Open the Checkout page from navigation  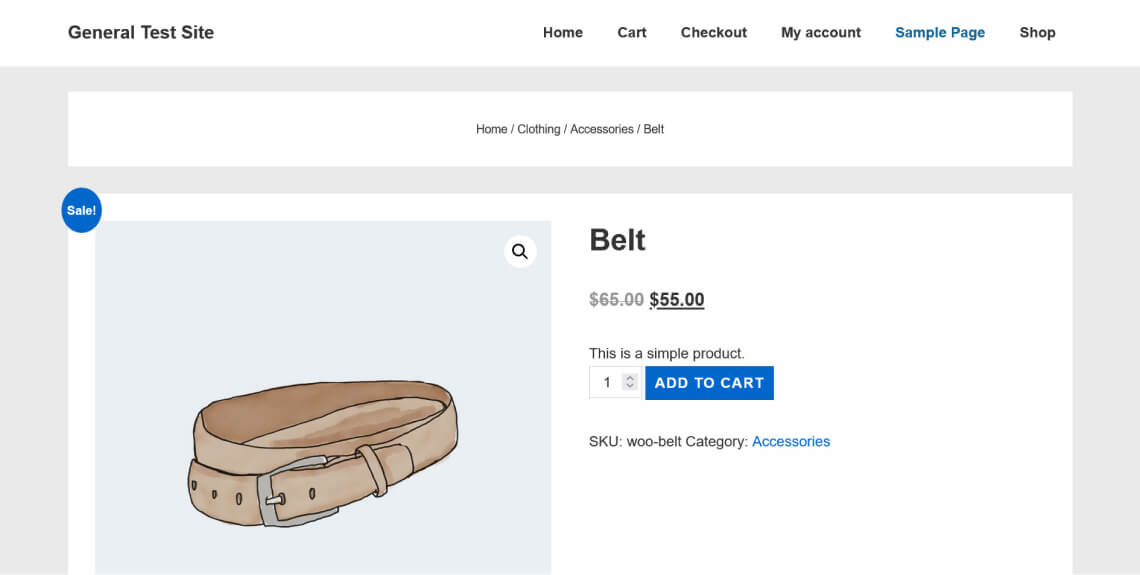tap(713, 32)
